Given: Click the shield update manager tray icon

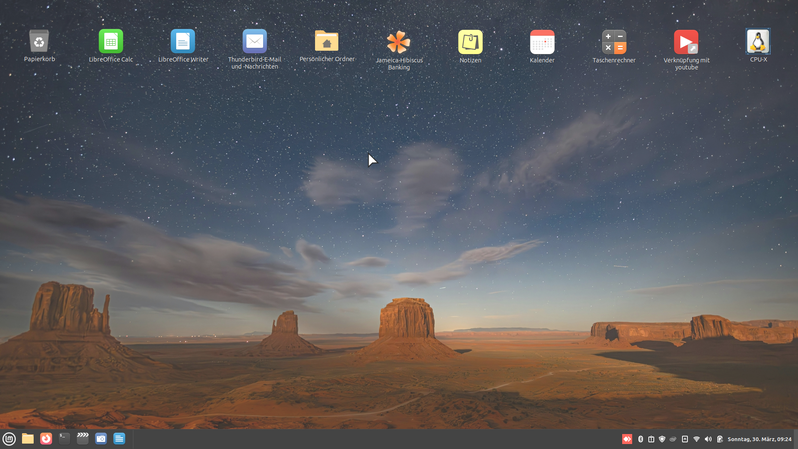Looking at the screenshot, I should click(662, 439).
